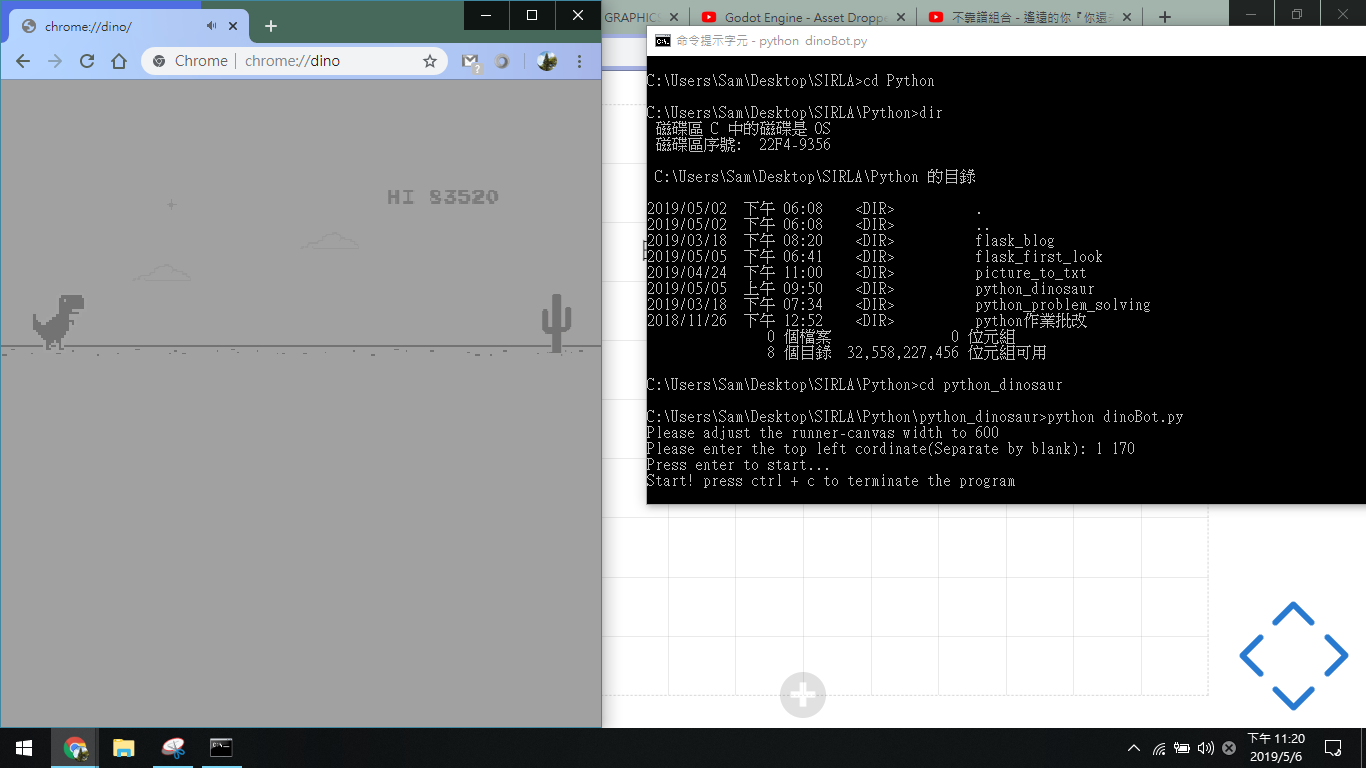Go back in the Chrome dino window
Screen dimensions: 1366x768
point(23,61)
